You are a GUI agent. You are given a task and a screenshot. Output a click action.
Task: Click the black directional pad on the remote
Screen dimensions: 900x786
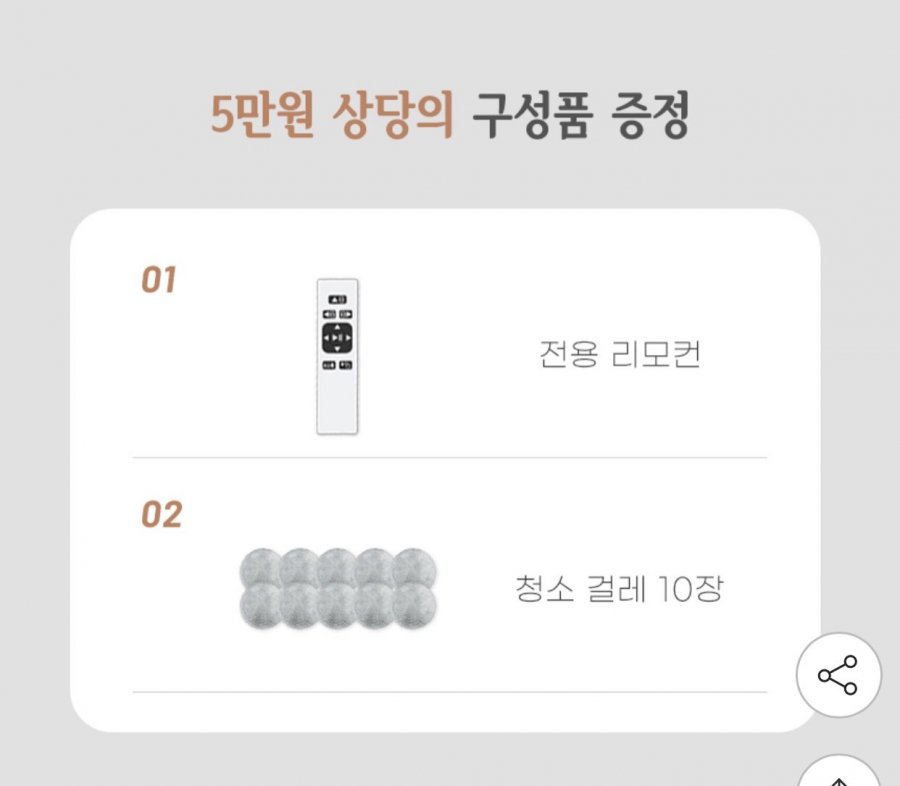click(337, 339)
